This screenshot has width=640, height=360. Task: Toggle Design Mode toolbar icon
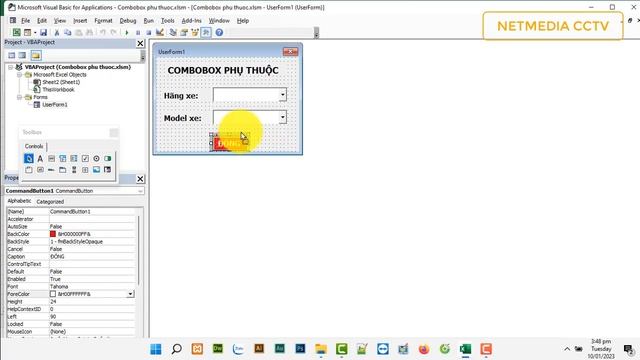click(160, 32)
